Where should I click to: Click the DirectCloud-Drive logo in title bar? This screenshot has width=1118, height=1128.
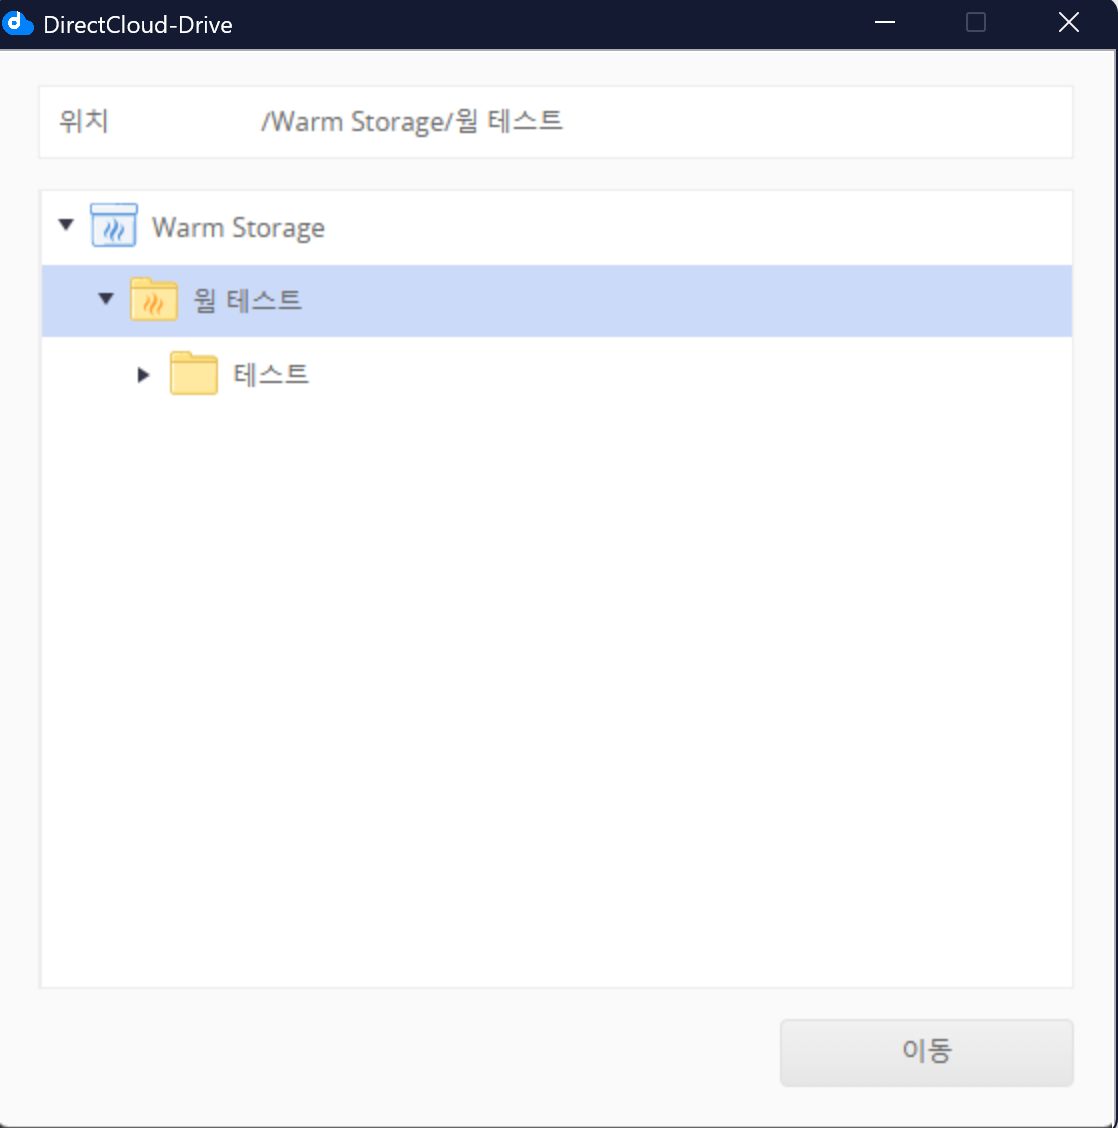tap(18, 23)
